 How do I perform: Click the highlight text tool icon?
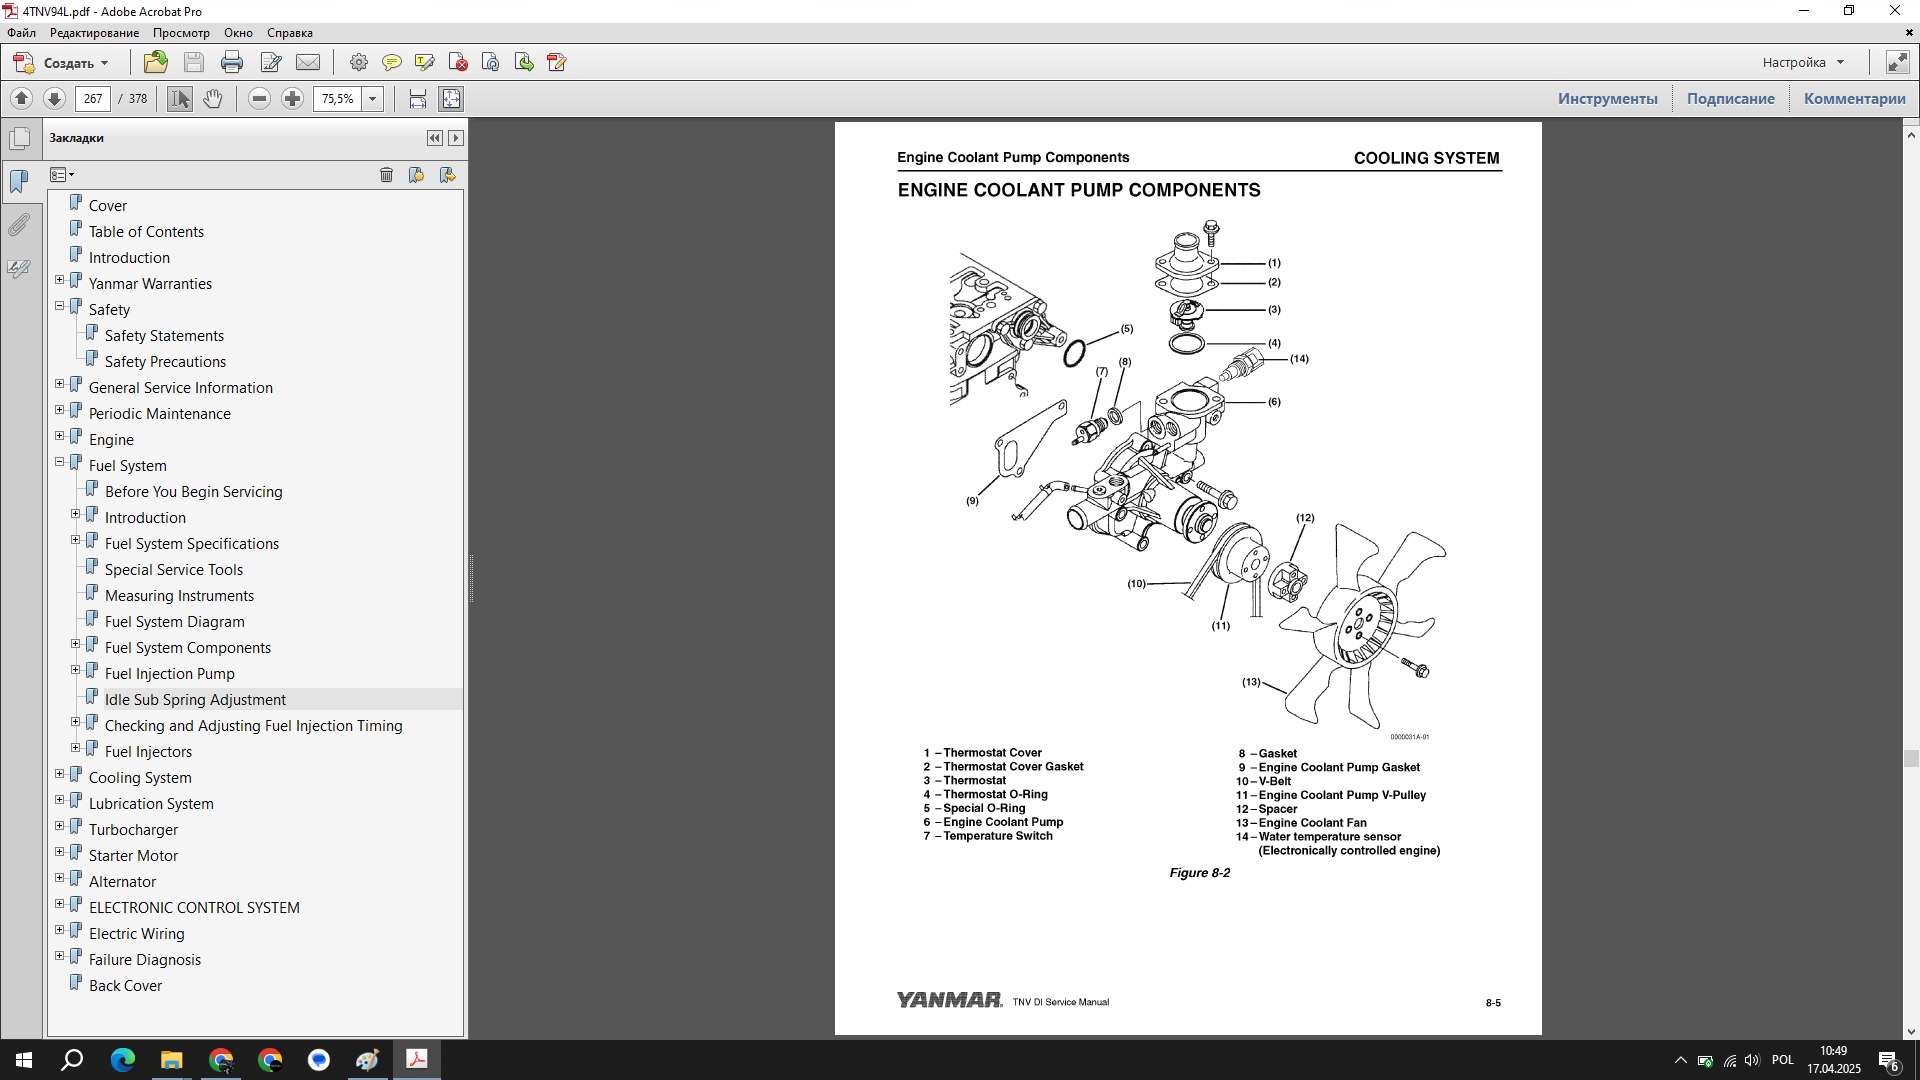(x=425, y=63)
